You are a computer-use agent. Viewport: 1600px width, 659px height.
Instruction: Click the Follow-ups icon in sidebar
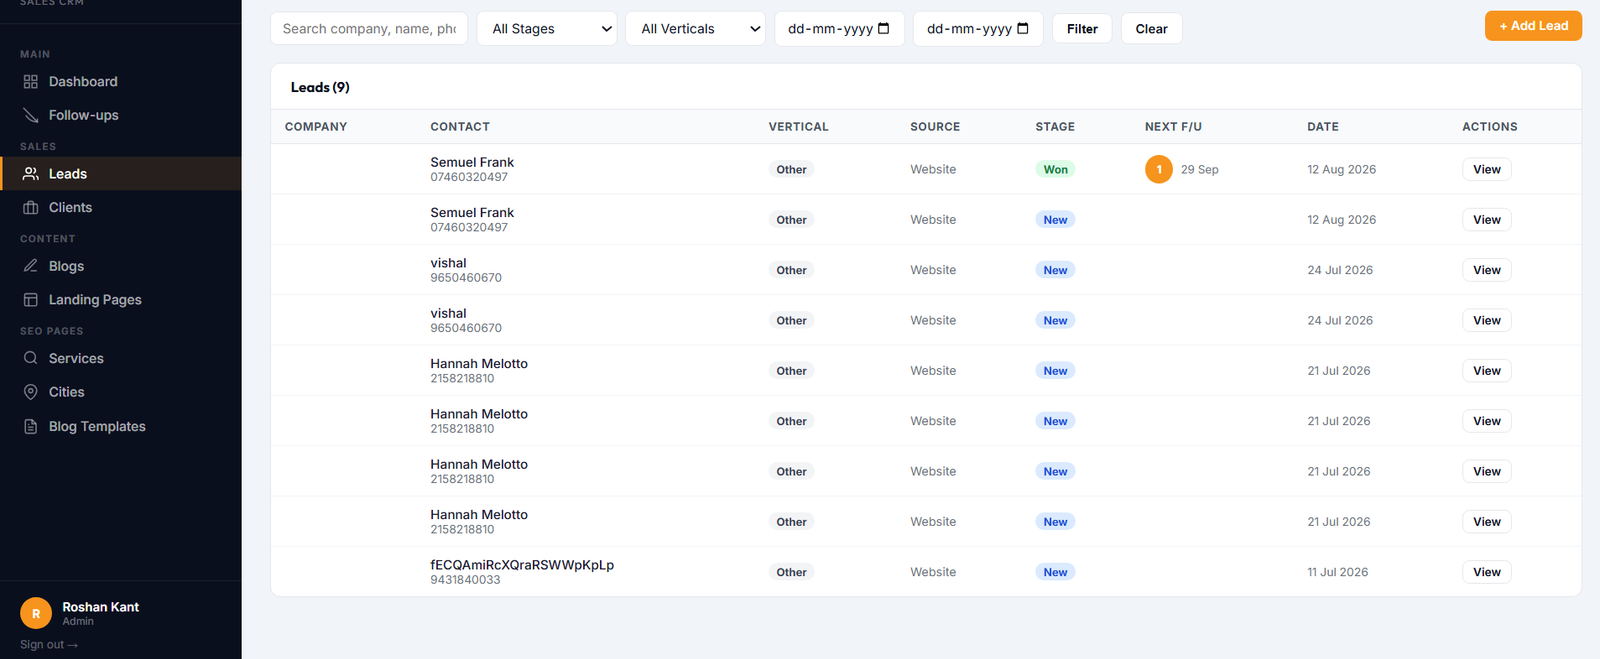point(31,115)
